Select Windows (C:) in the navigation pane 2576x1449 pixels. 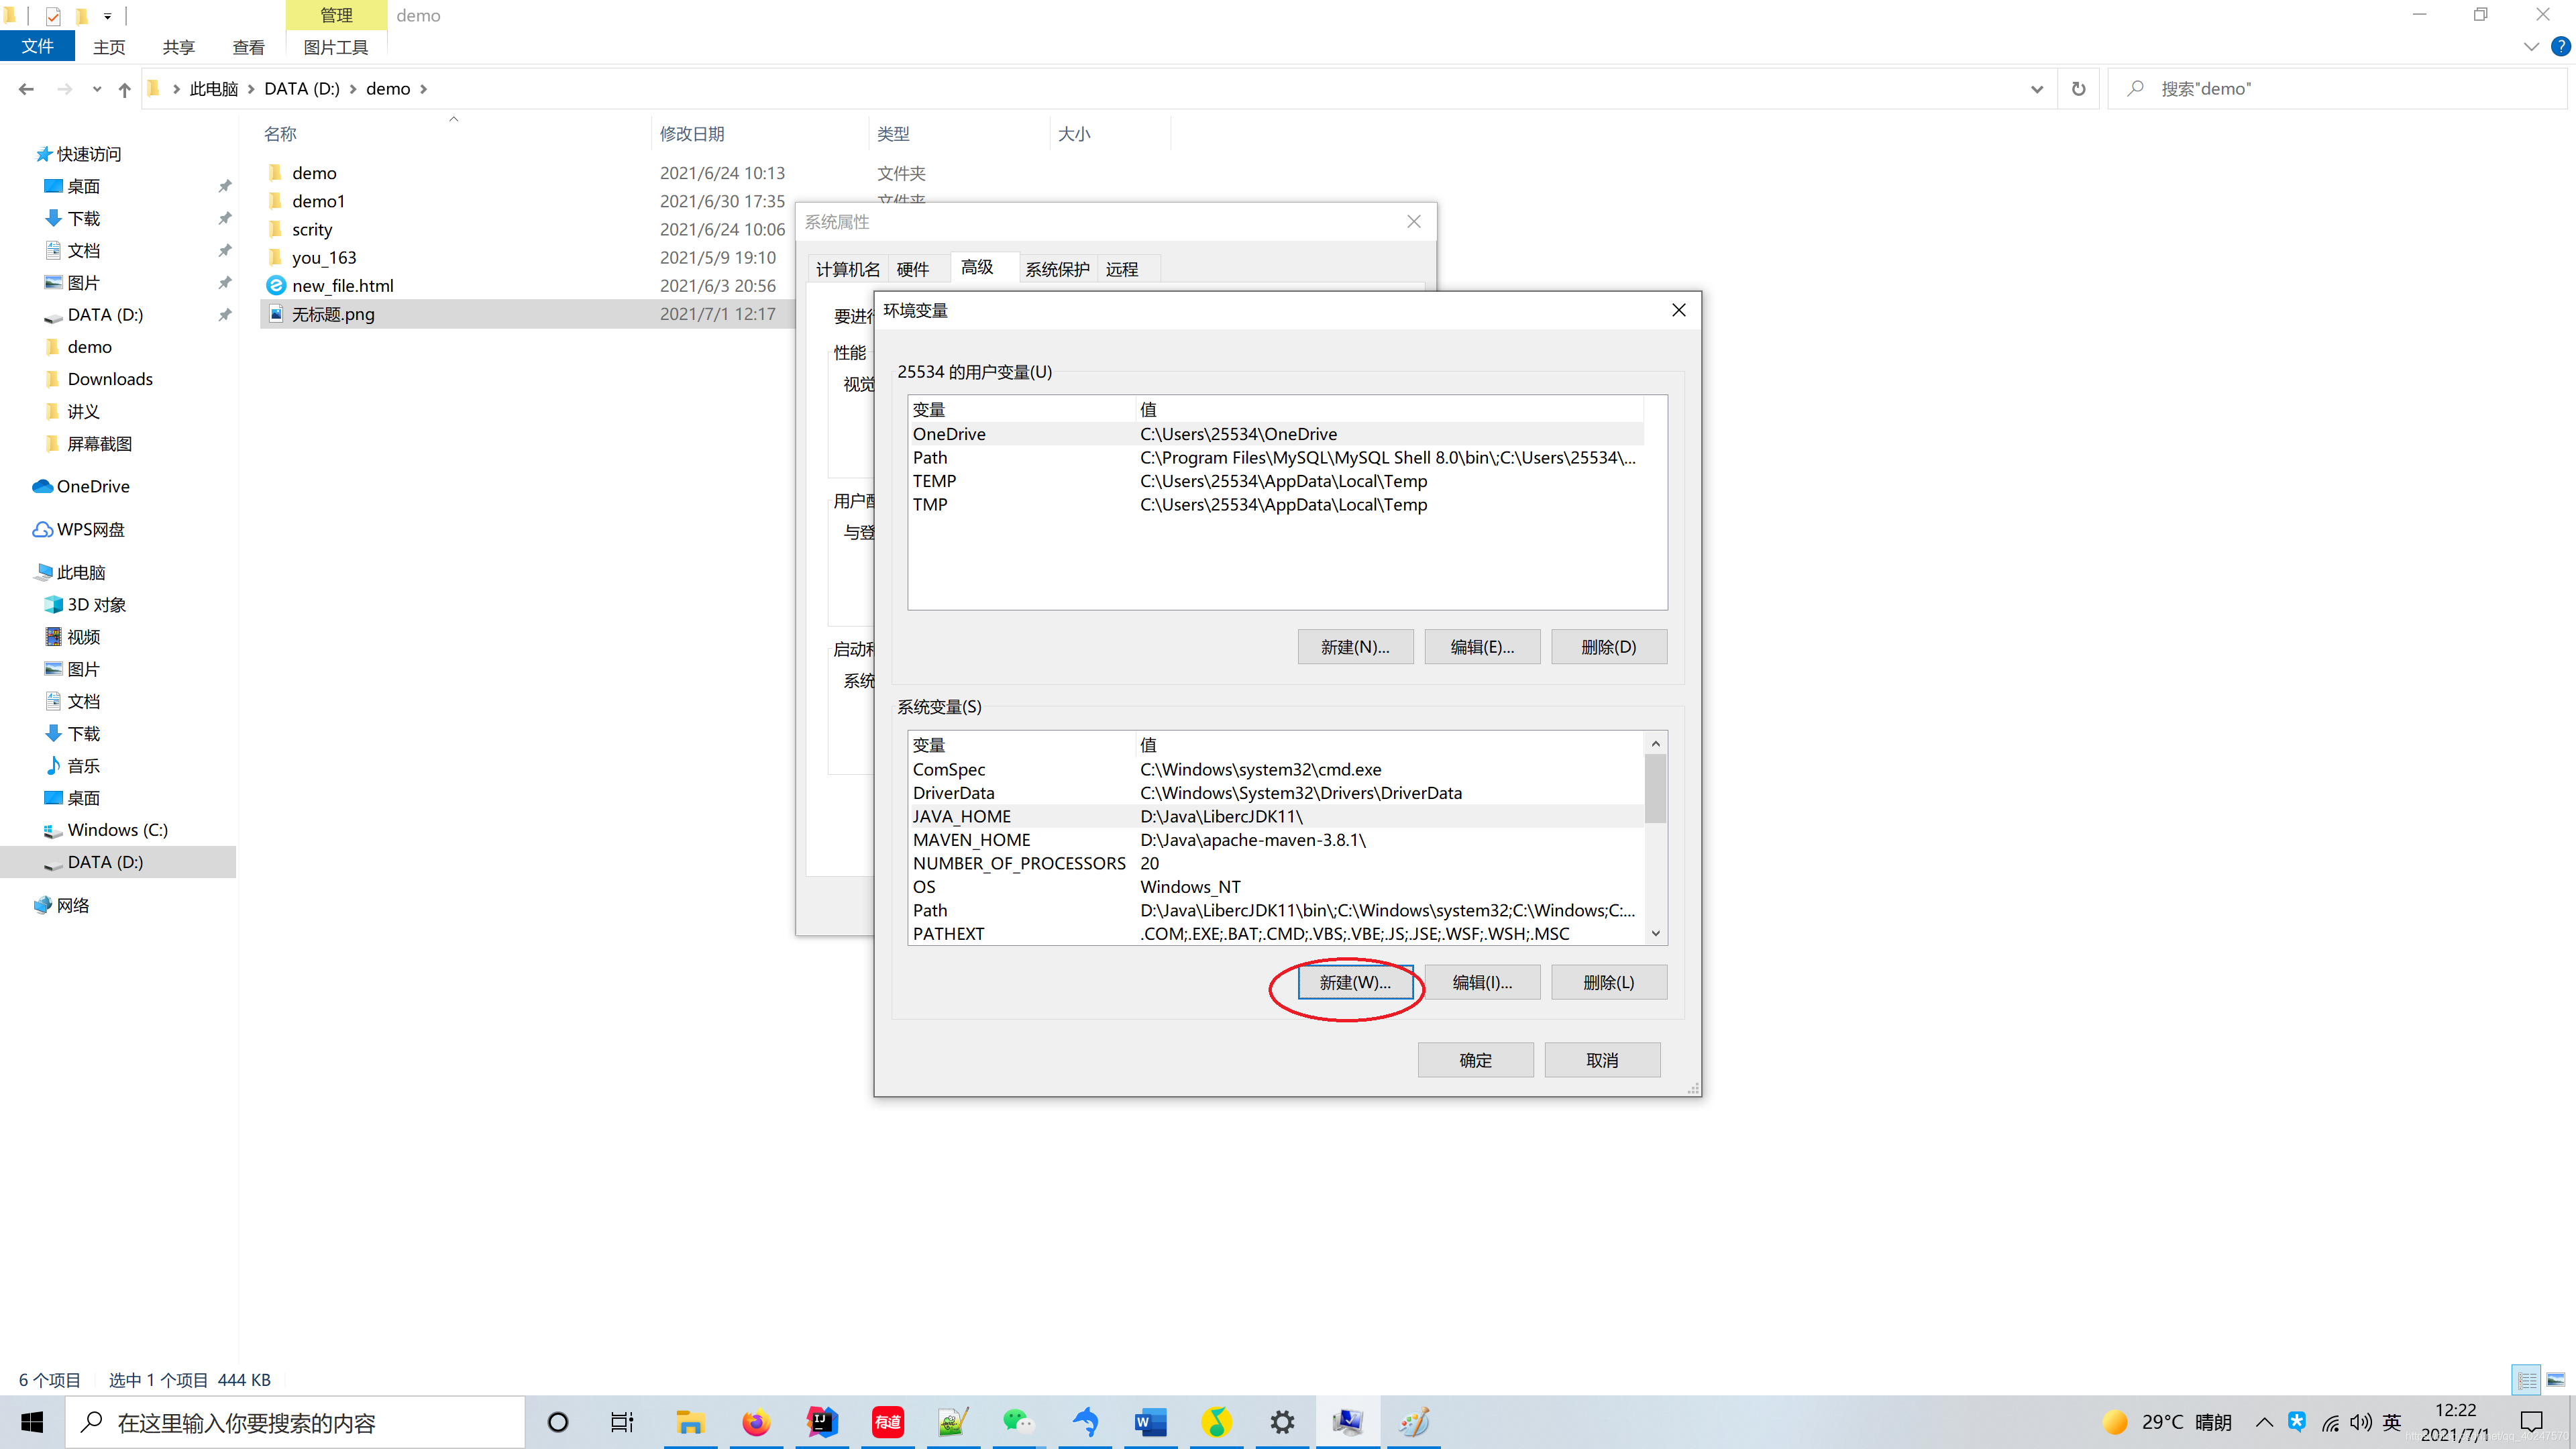point(117,830)
